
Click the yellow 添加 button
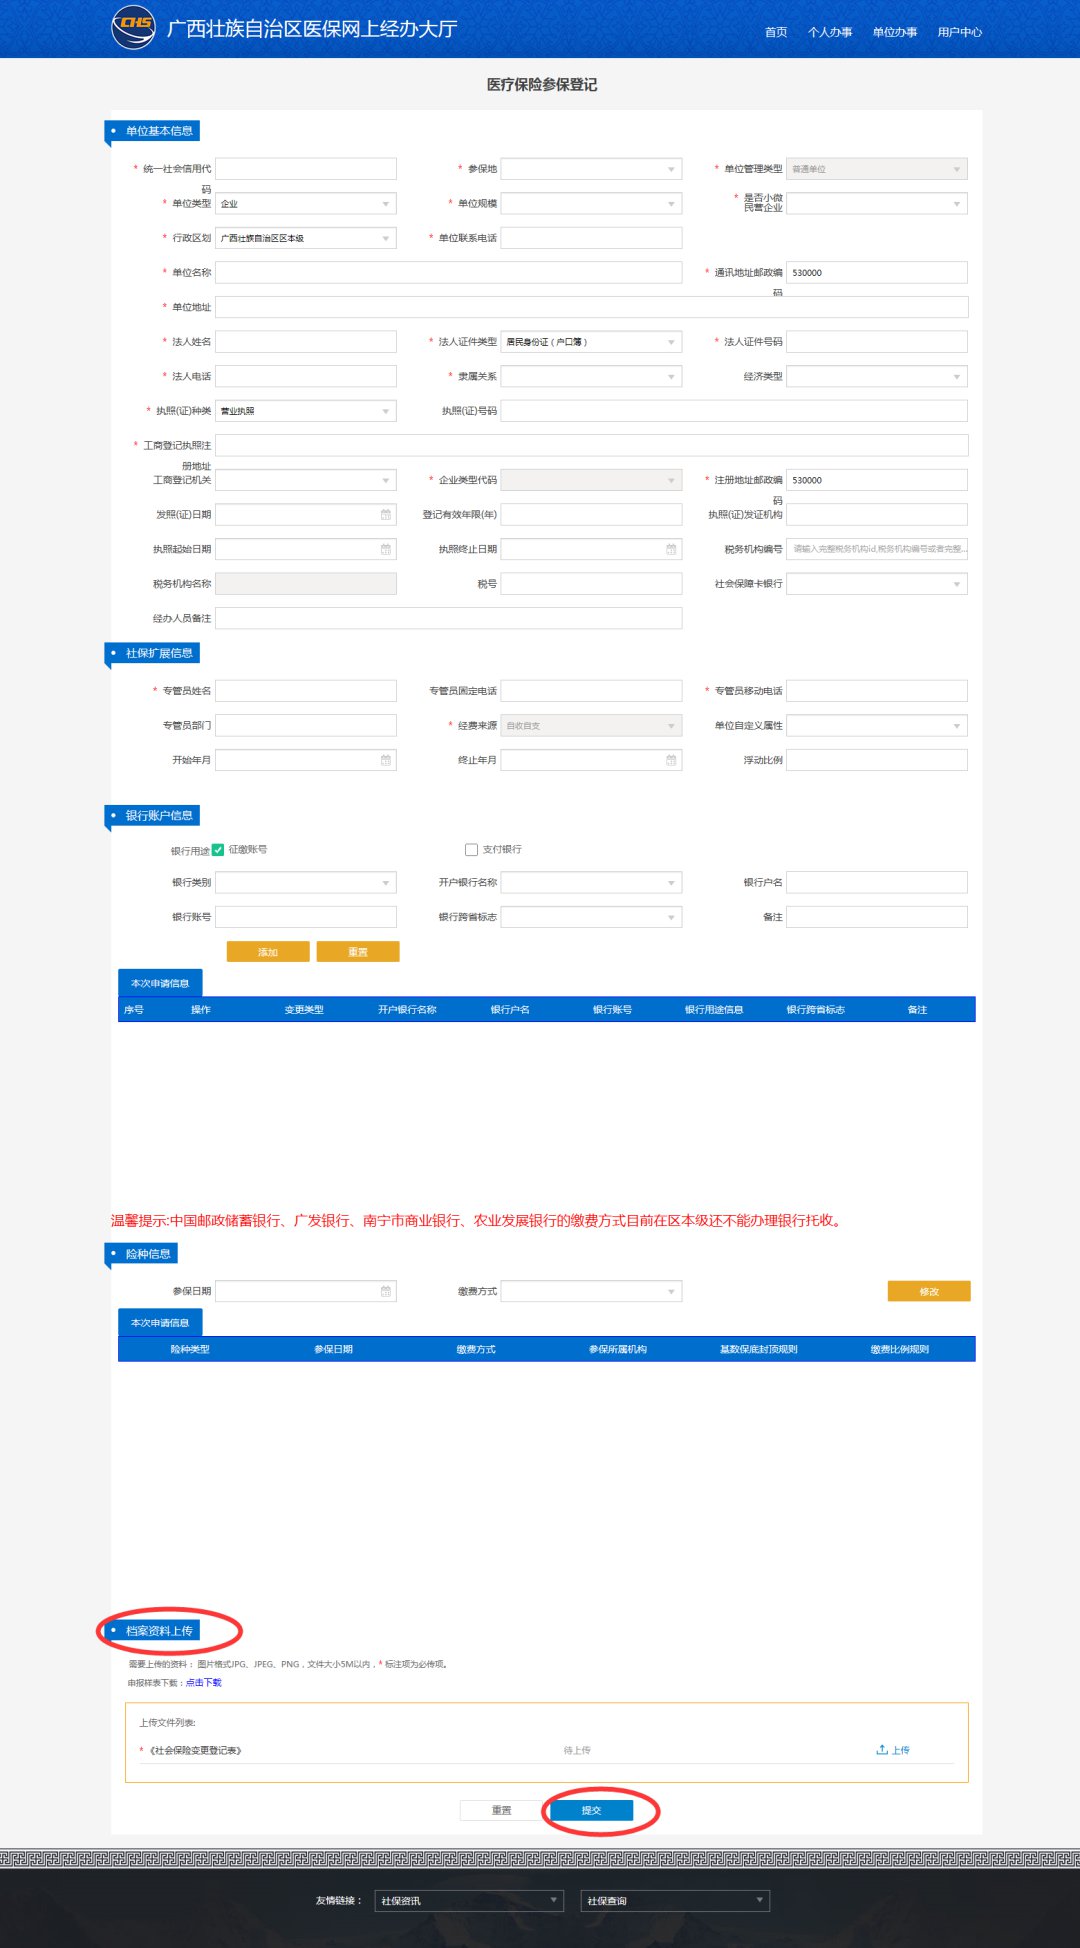(x=268, y=952)
